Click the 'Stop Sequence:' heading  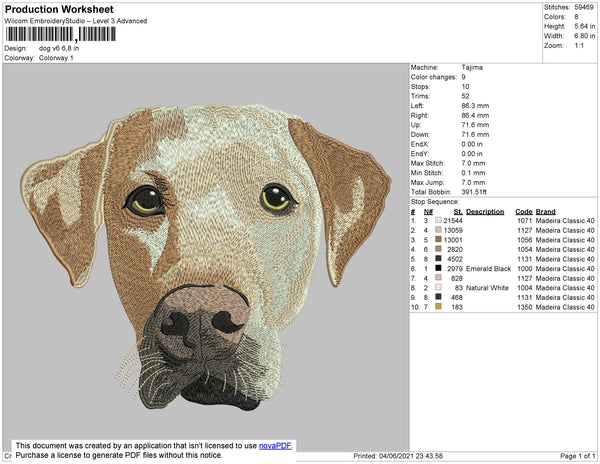click(435, 202)
